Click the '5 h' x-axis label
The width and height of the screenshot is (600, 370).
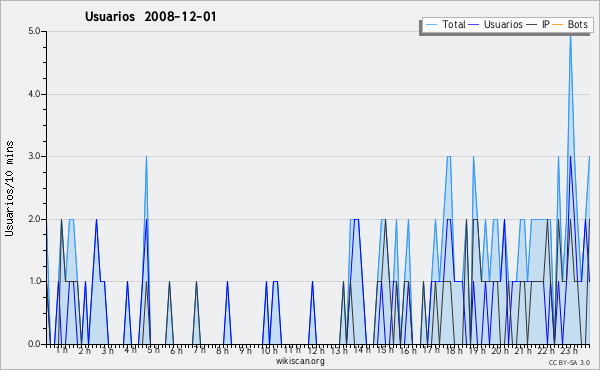[x=153, y=350]
